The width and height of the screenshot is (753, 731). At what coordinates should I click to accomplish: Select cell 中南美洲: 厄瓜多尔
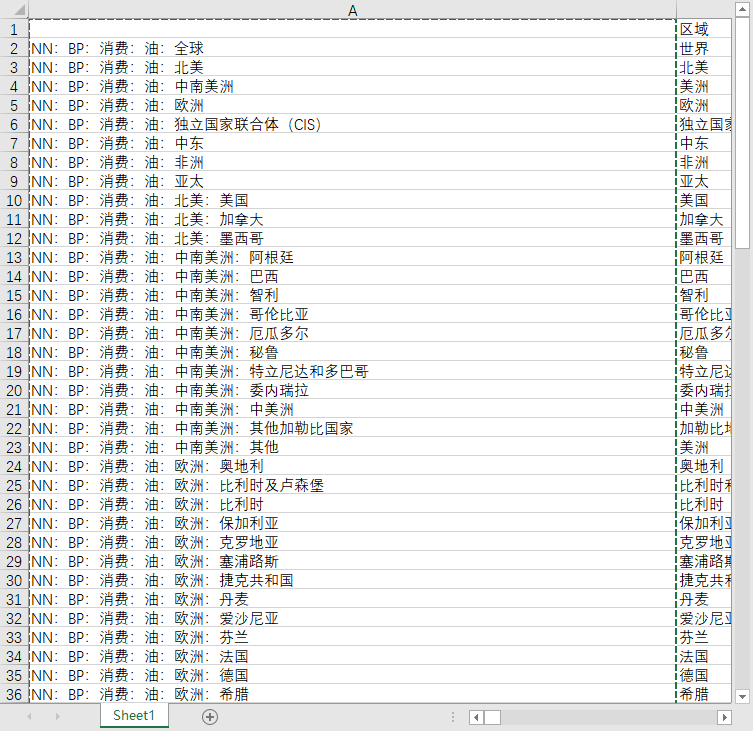(352, 333)
